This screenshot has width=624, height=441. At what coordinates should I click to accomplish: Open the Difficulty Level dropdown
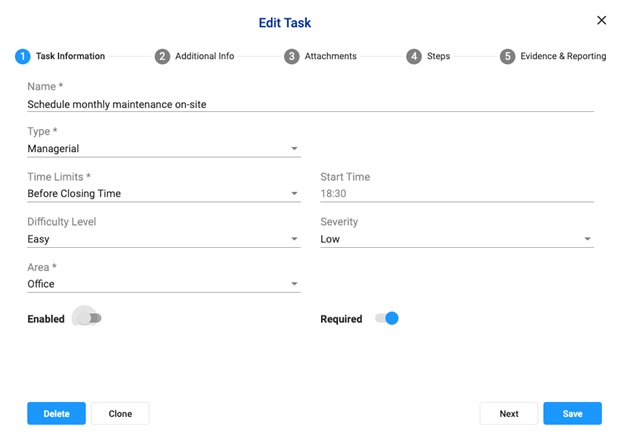coord(164,239)
